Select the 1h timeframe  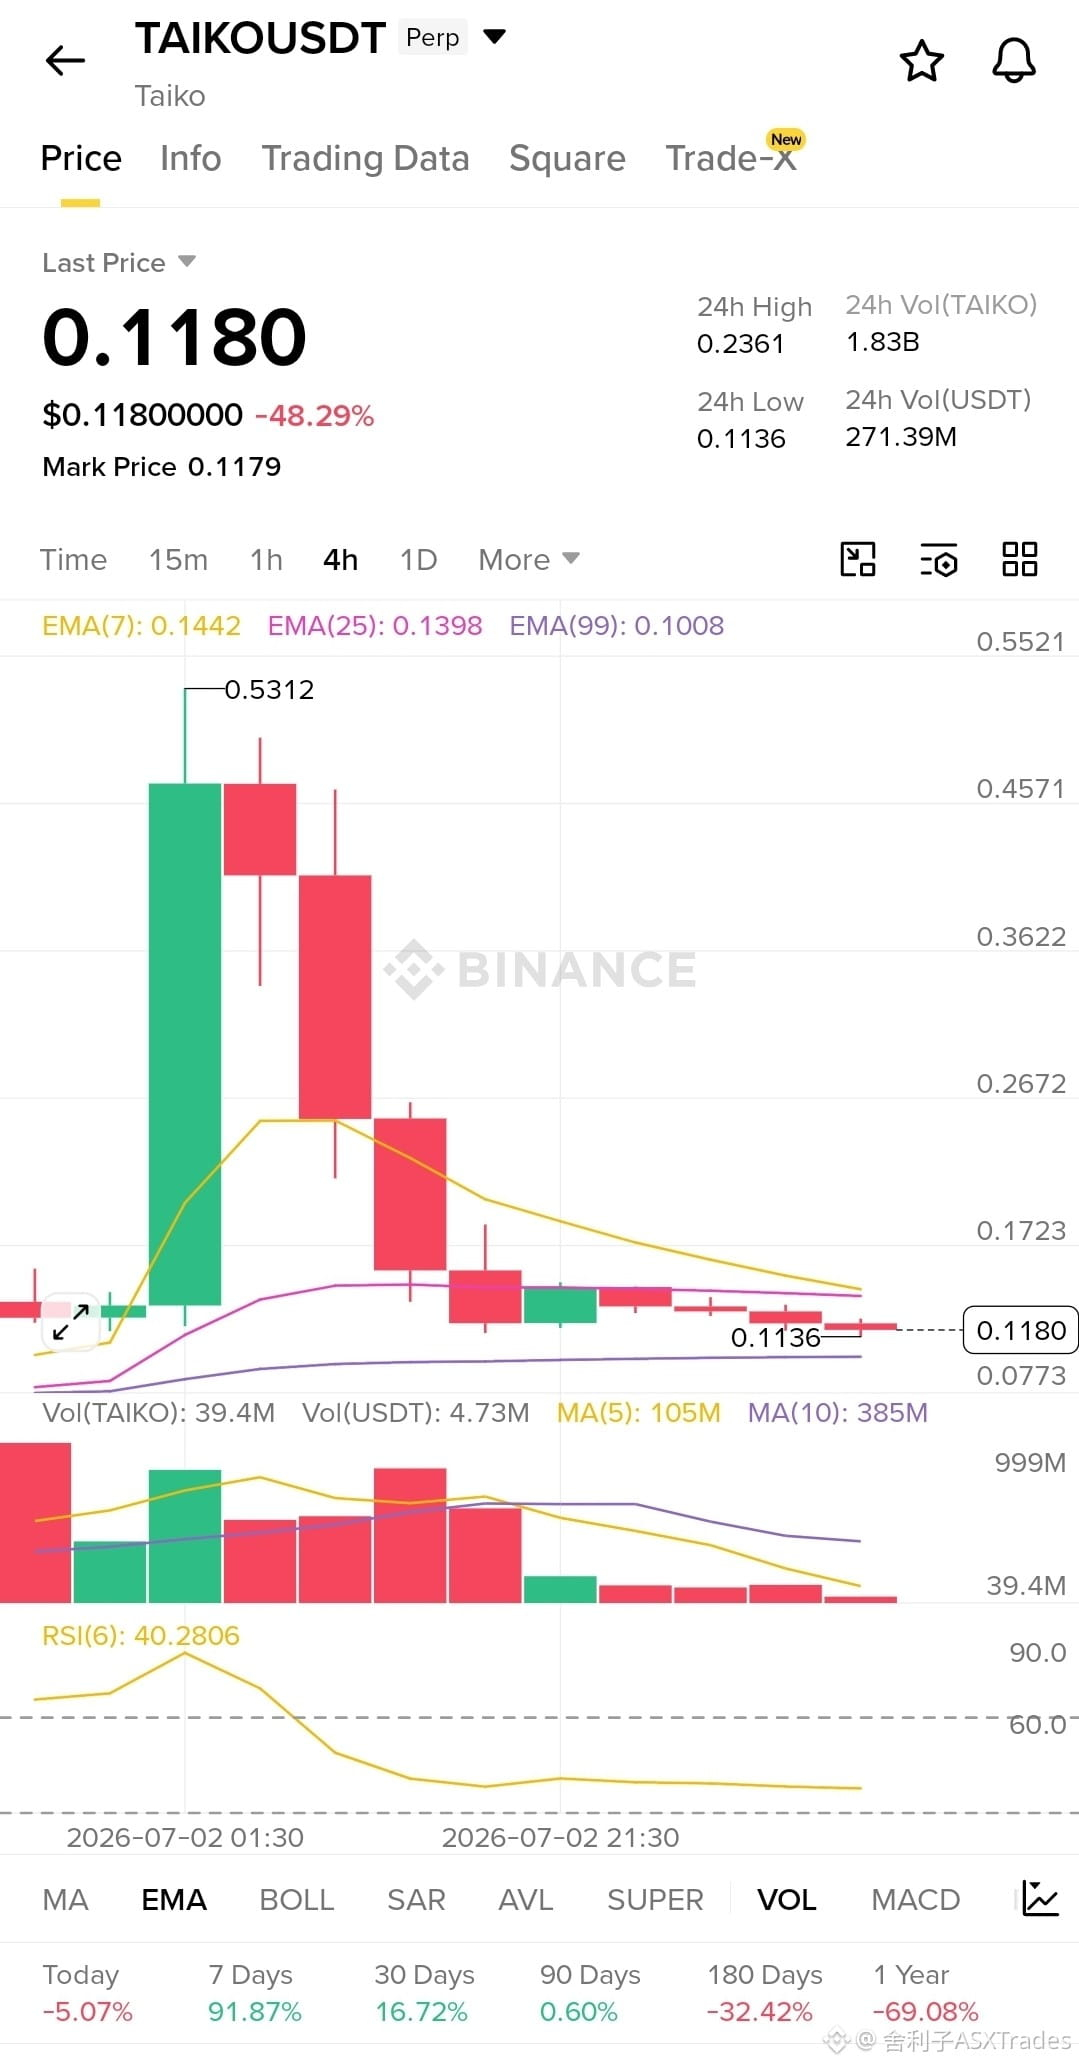click(266, 559)
